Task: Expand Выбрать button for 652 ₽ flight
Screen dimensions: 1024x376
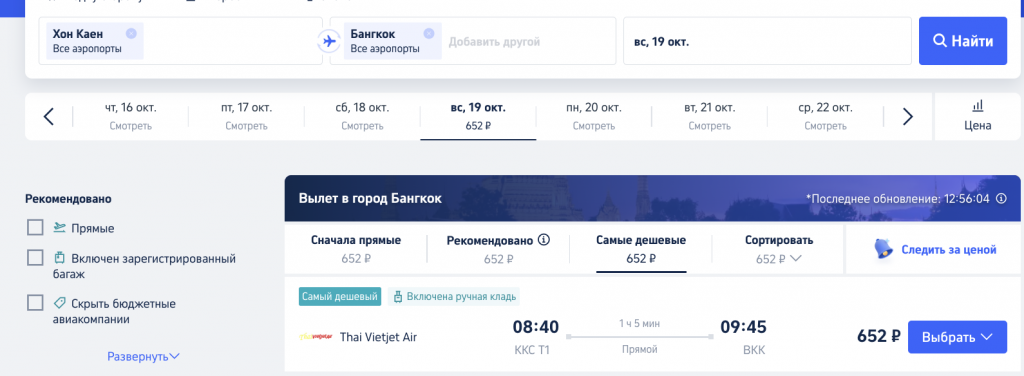Action: [x=957, y=337]
